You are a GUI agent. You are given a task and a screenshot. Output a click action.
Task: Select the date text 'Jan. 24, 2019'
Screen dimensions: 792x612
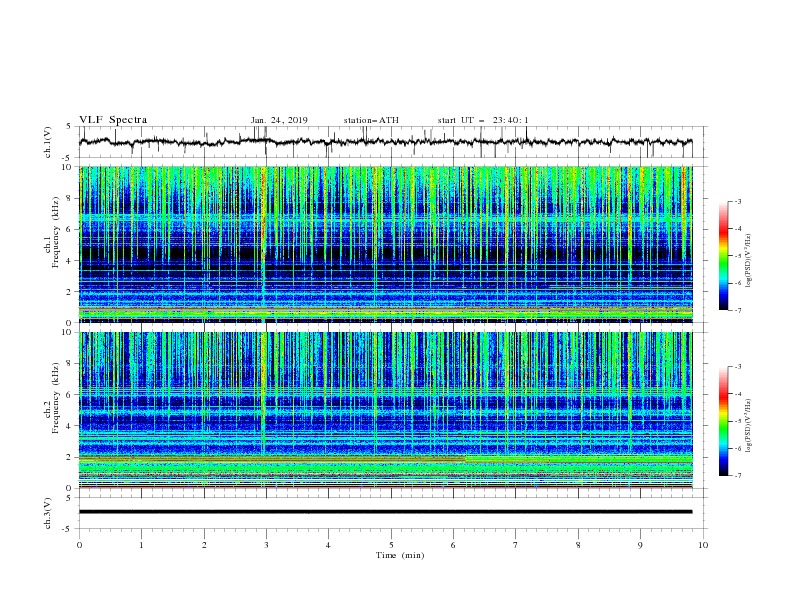click(x=279, y=120)
